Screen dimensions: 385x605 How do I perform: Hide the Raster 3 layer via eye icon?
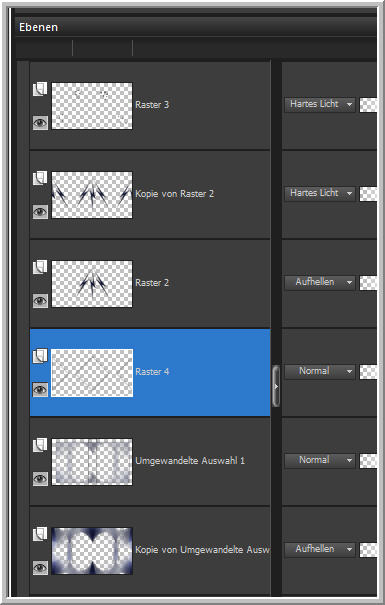[x=40, y=123]
